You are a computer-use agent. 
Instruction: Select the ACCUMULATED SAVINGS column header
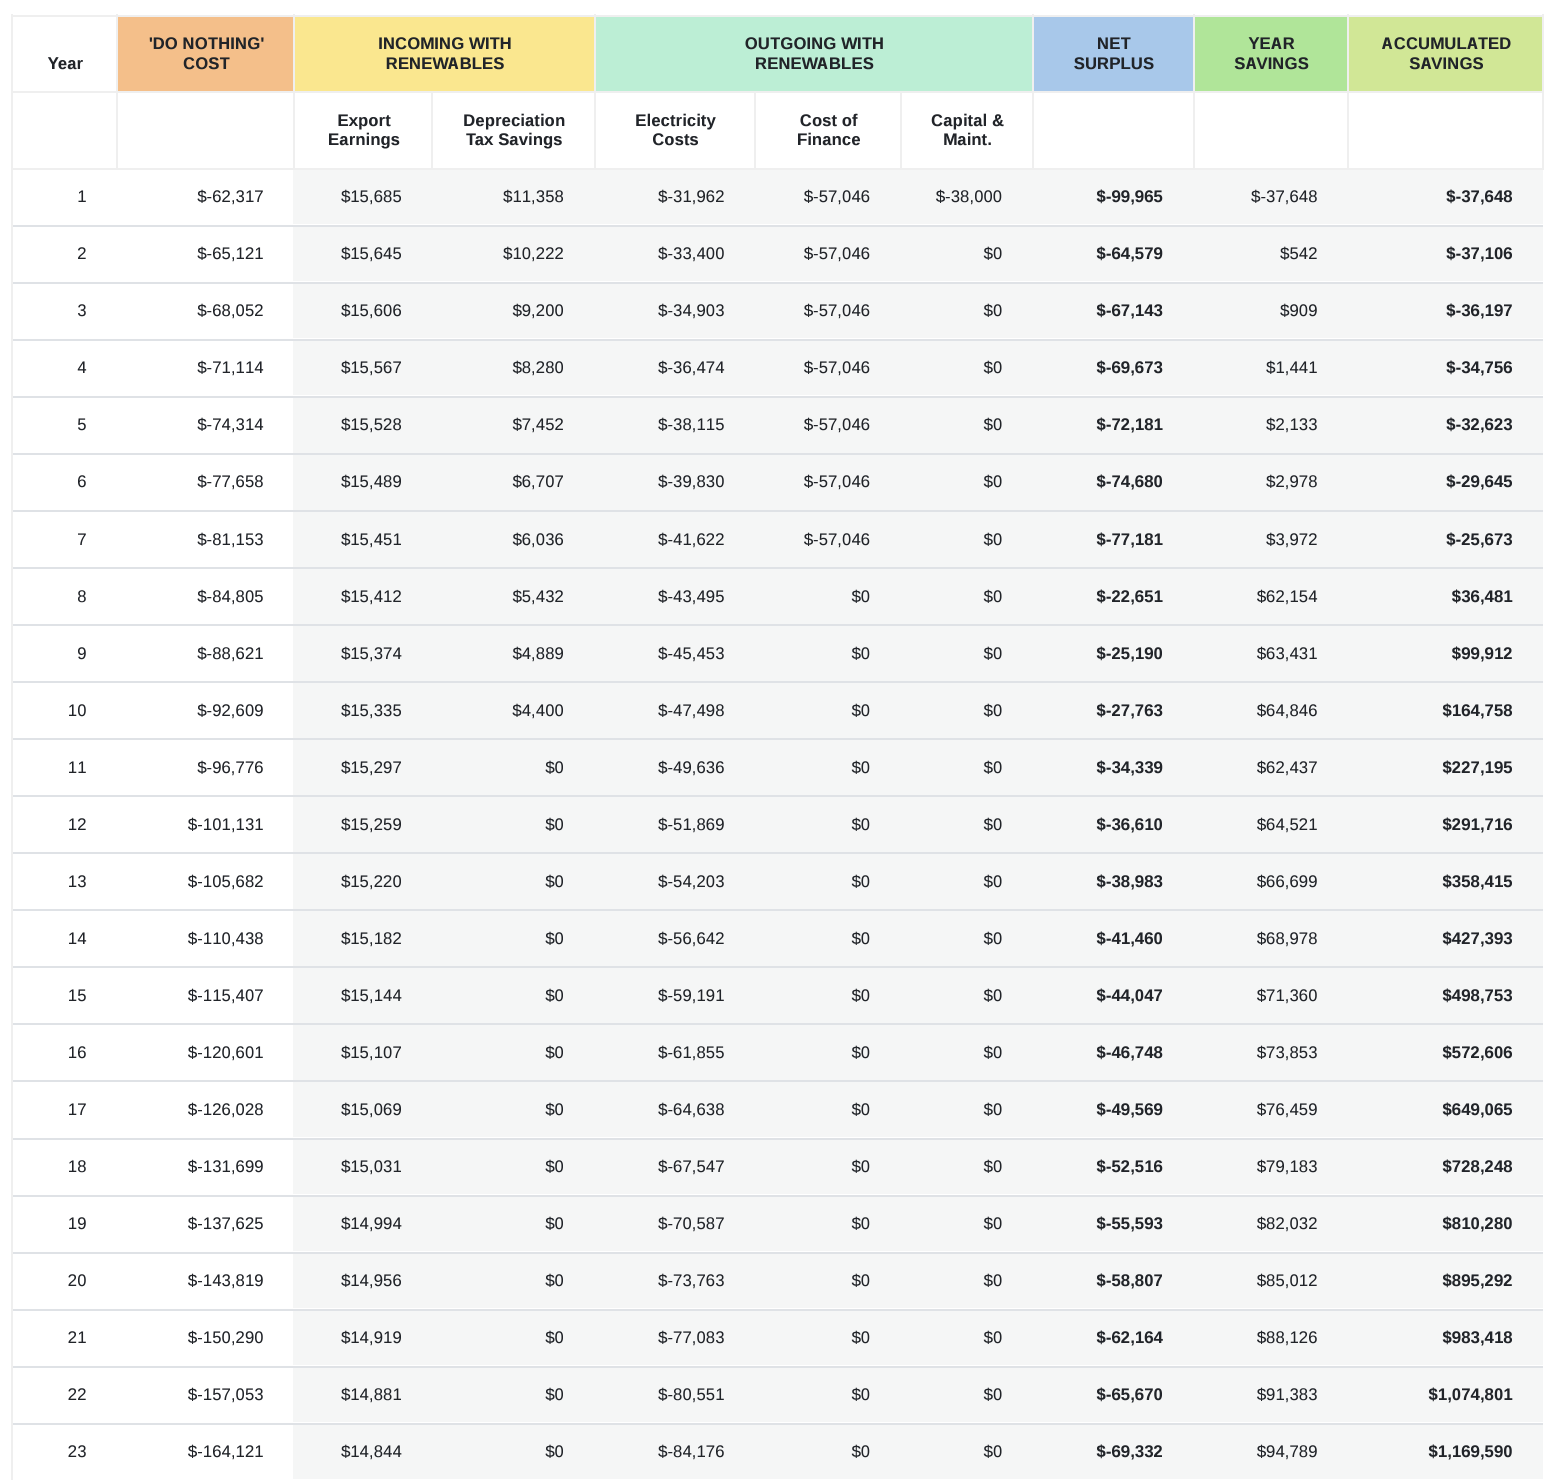[x=1446, y=53]
